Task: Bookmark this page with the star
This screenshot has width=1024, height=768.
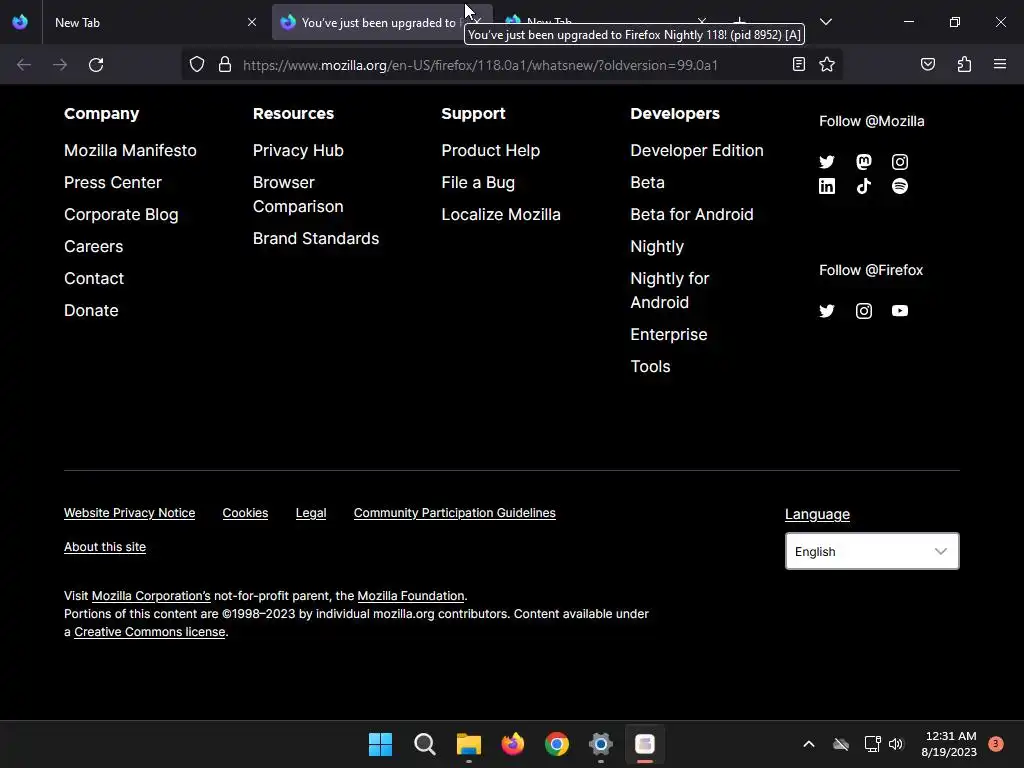Action: 827,64
